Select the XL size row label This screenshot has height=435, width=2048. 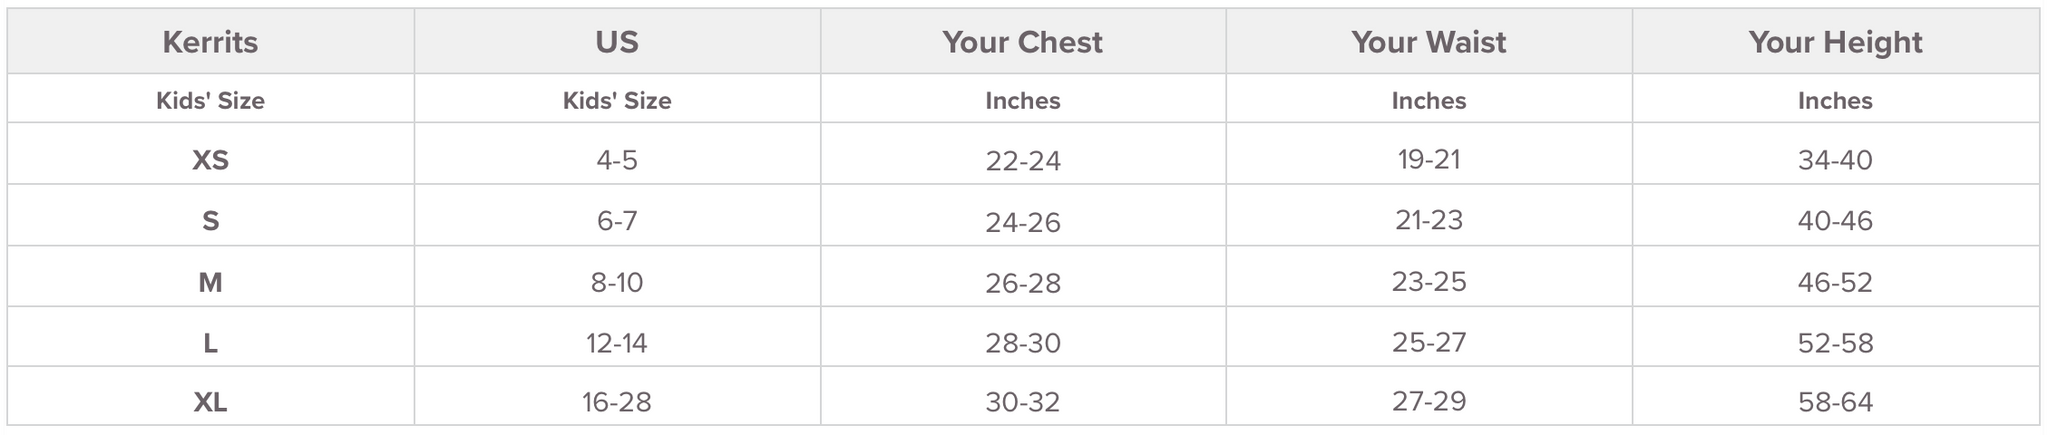[x=210, y=403]
